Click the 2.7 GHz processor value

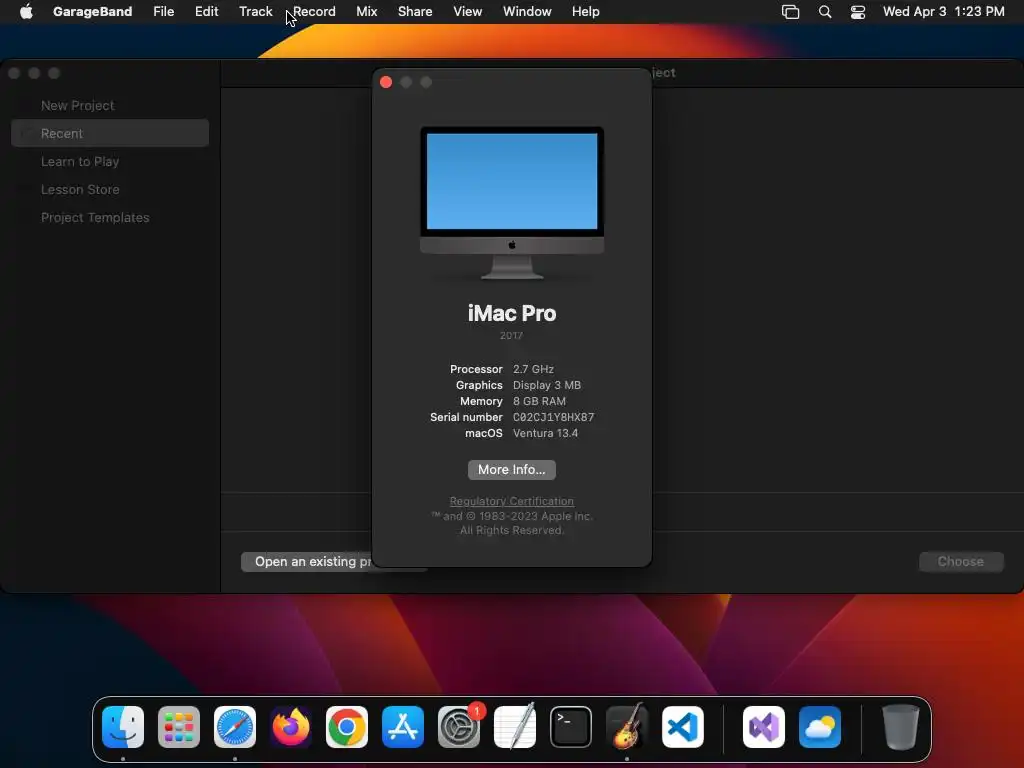point(533,369)
